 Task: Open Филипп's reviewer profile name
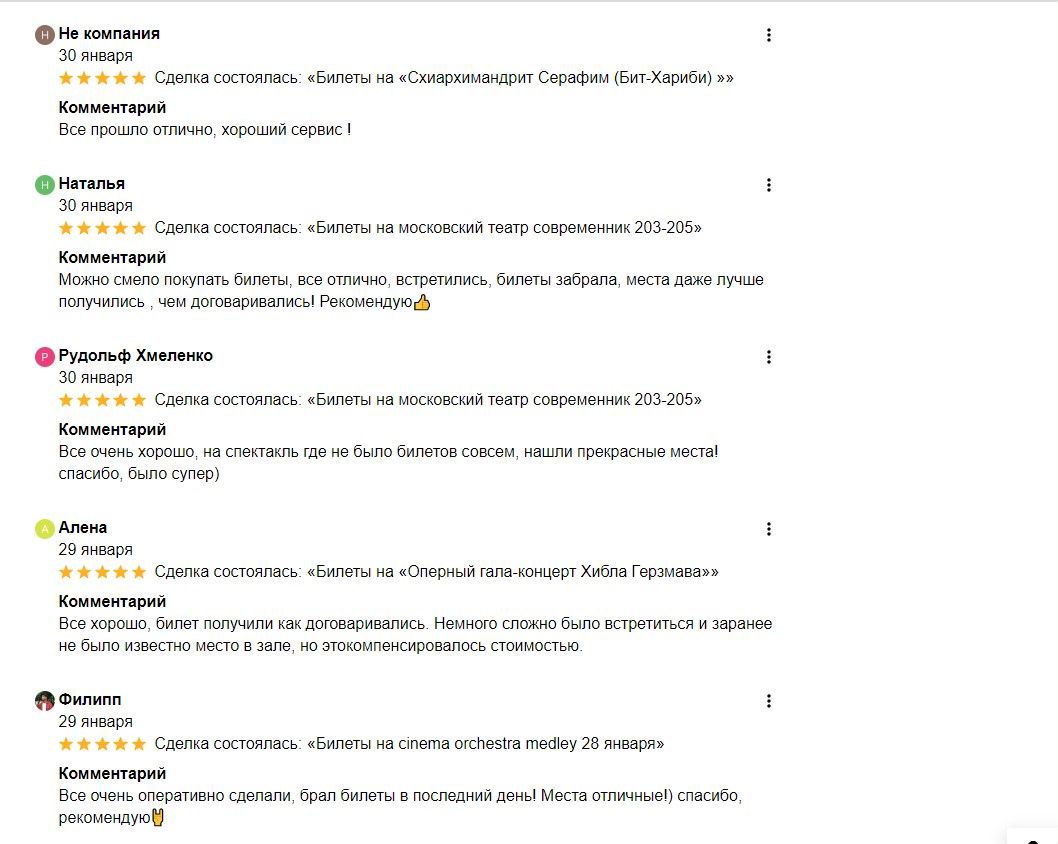click(x=90, y=700)
